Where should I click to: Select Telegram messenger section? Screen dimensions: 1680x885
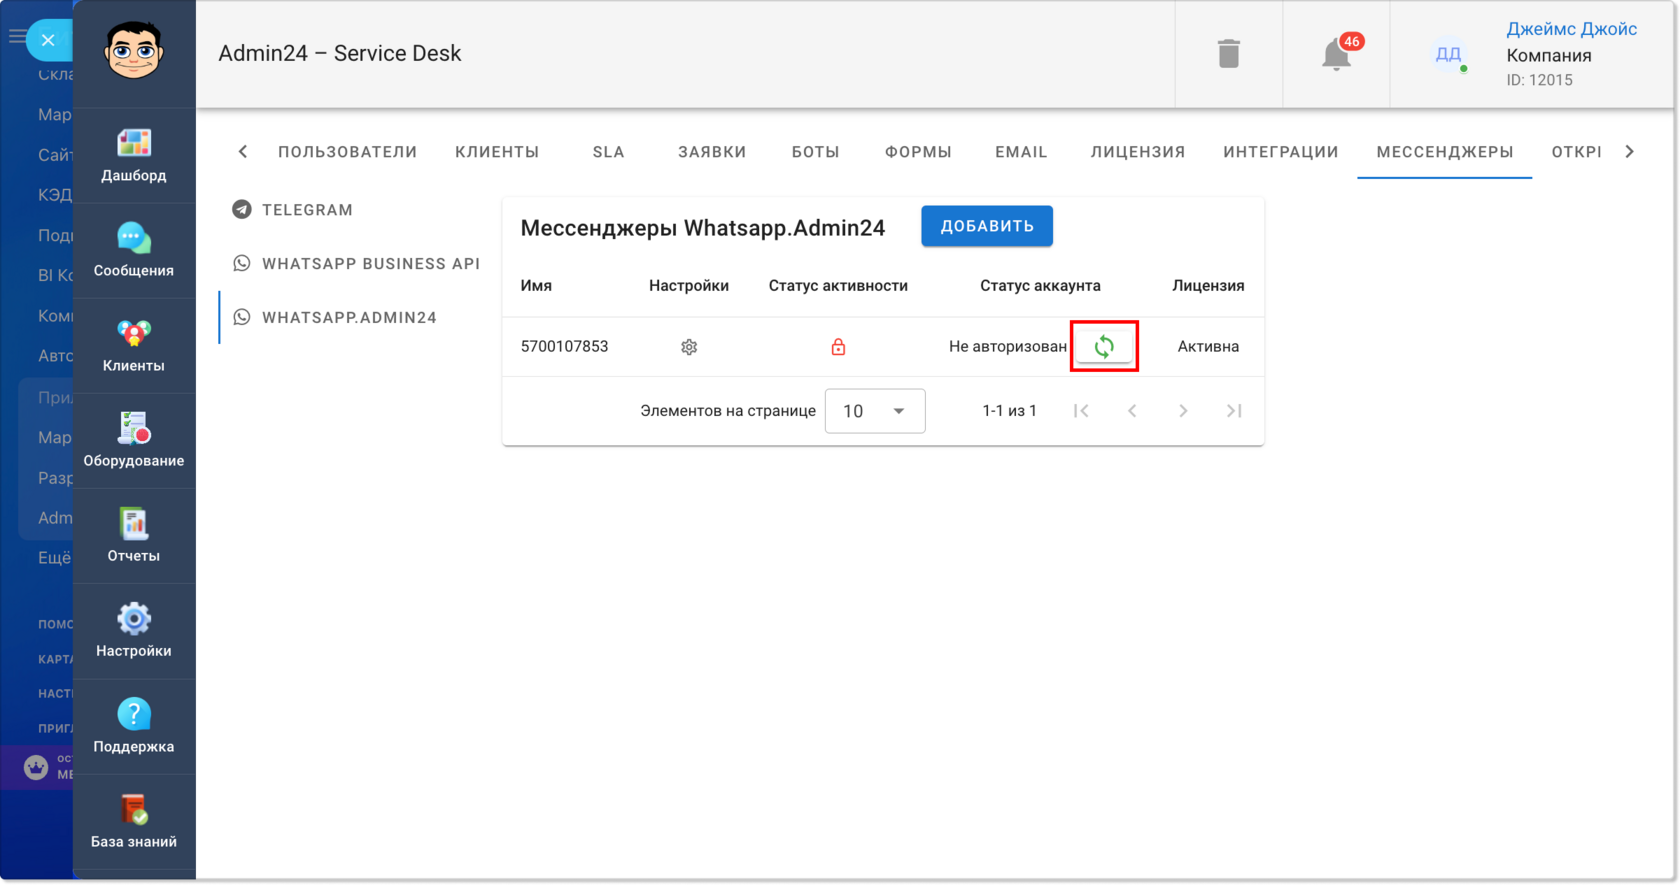(307, 210)
